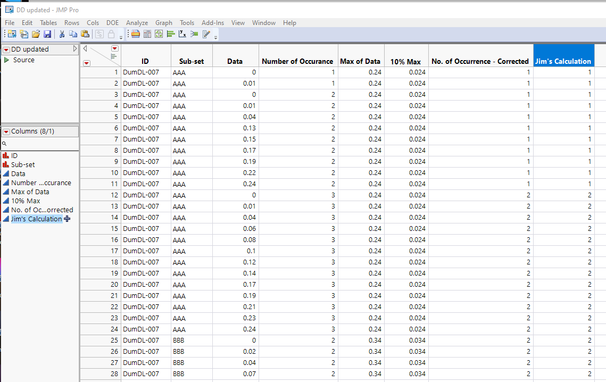Image resolution: width=606 pixels, height=382 pixels.
Task: Click the continuous icon next to Data column
Action: pyautogui.click(x=6, y=174)
